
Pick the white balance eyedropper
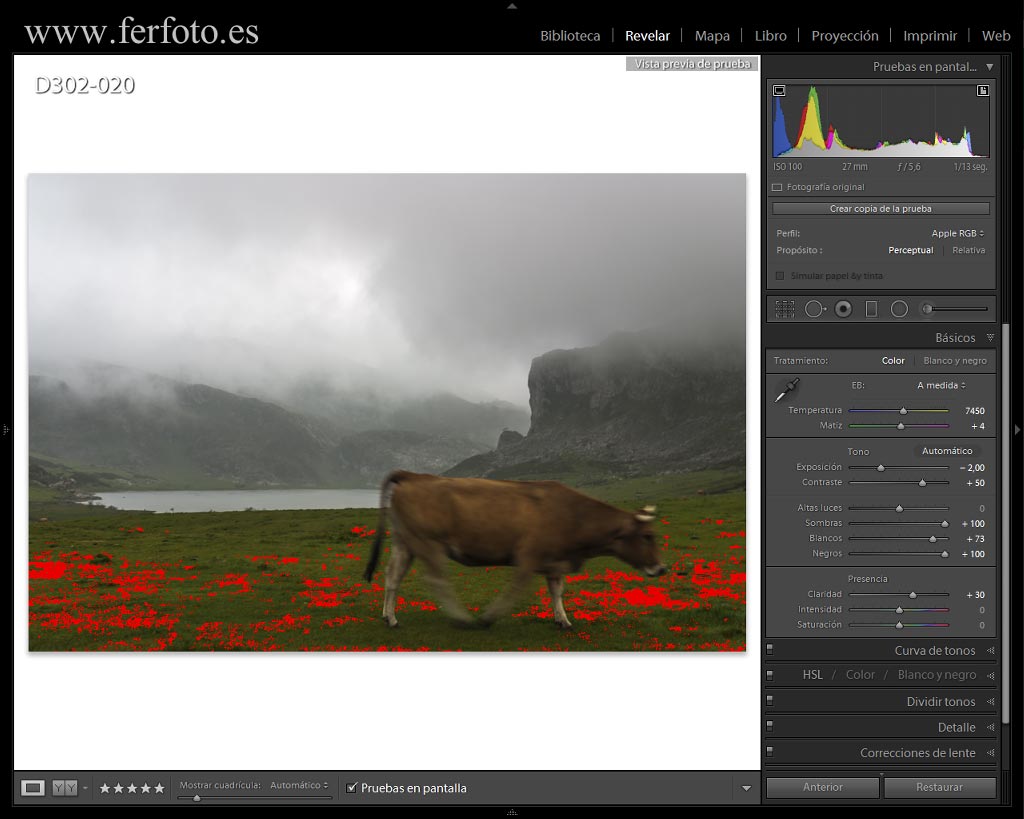pos(787,390)
